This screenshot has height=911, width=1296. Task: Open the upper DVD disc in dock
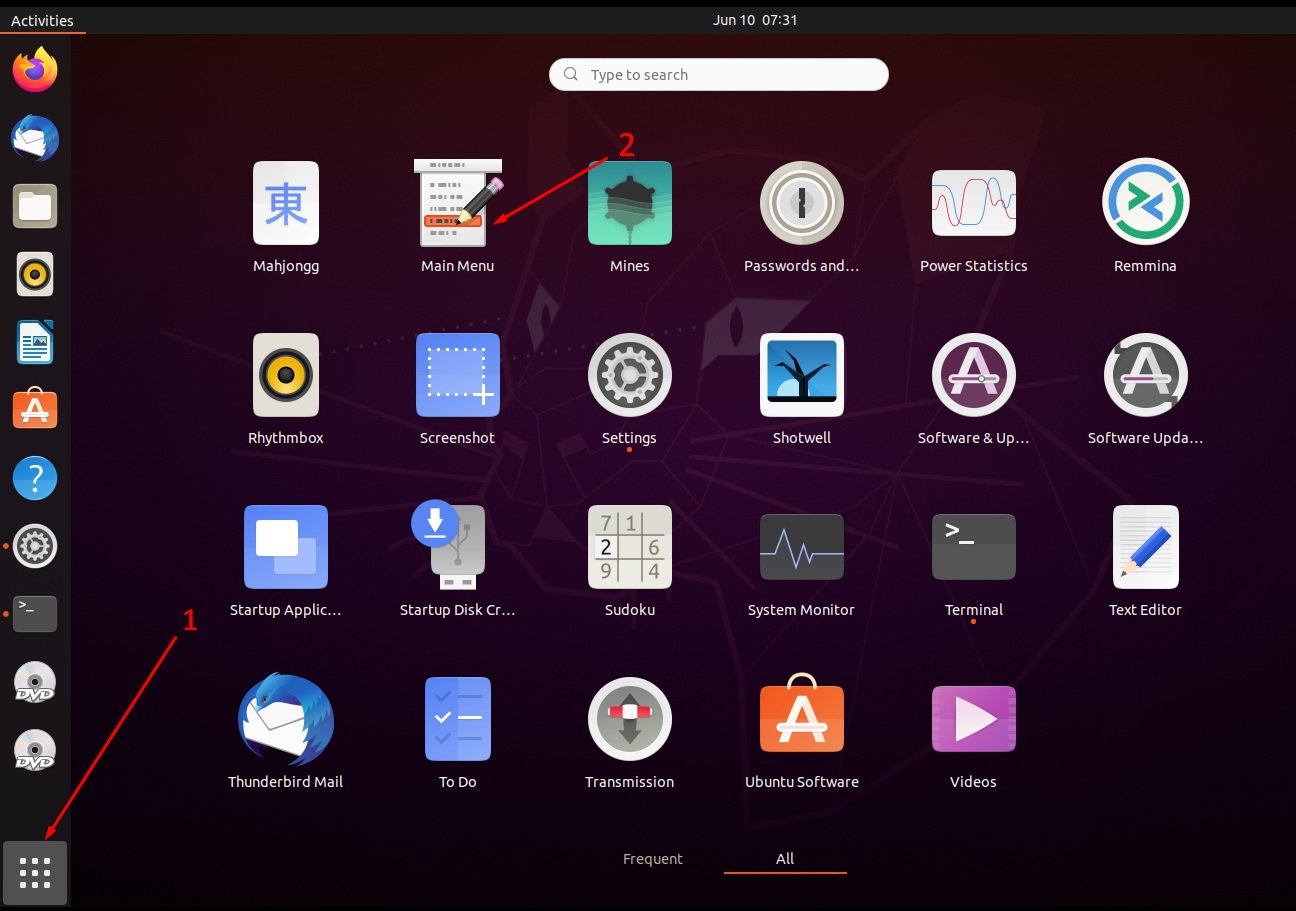(x=35, y=682)
